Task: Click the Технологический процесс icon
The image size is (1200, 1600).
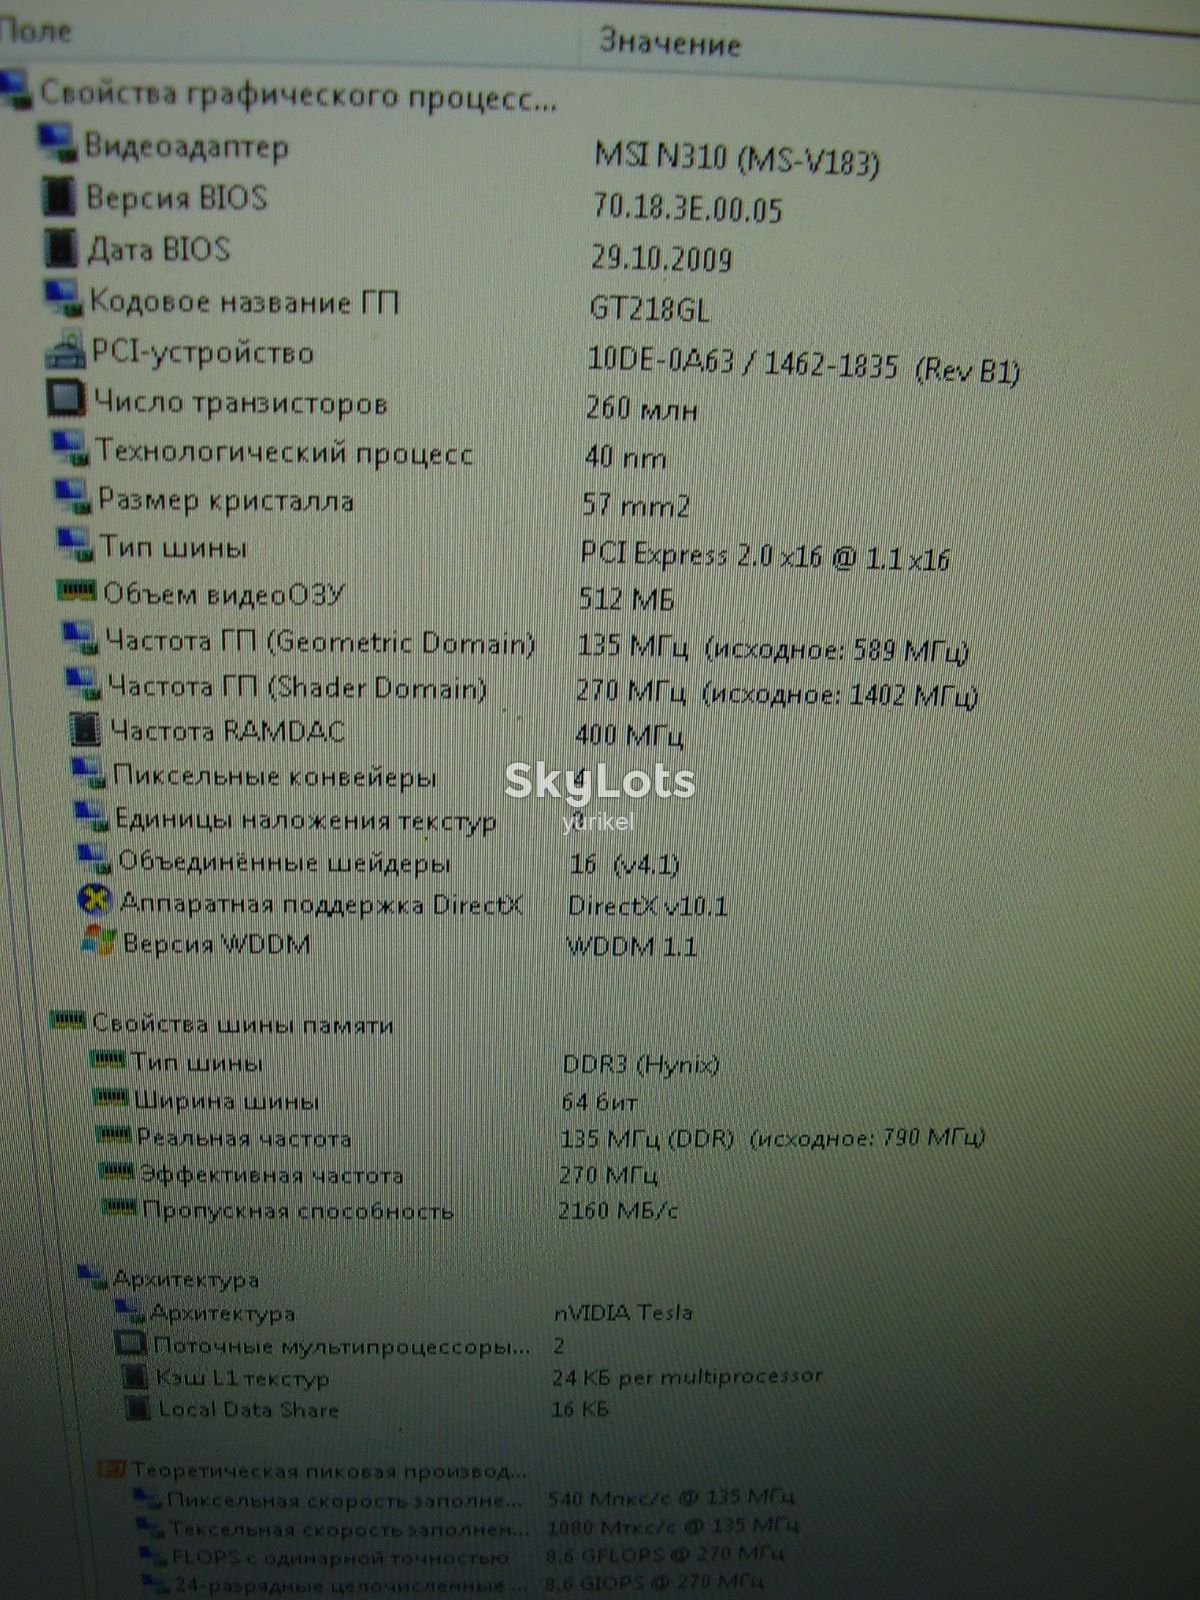Action: tap(70, 449)
